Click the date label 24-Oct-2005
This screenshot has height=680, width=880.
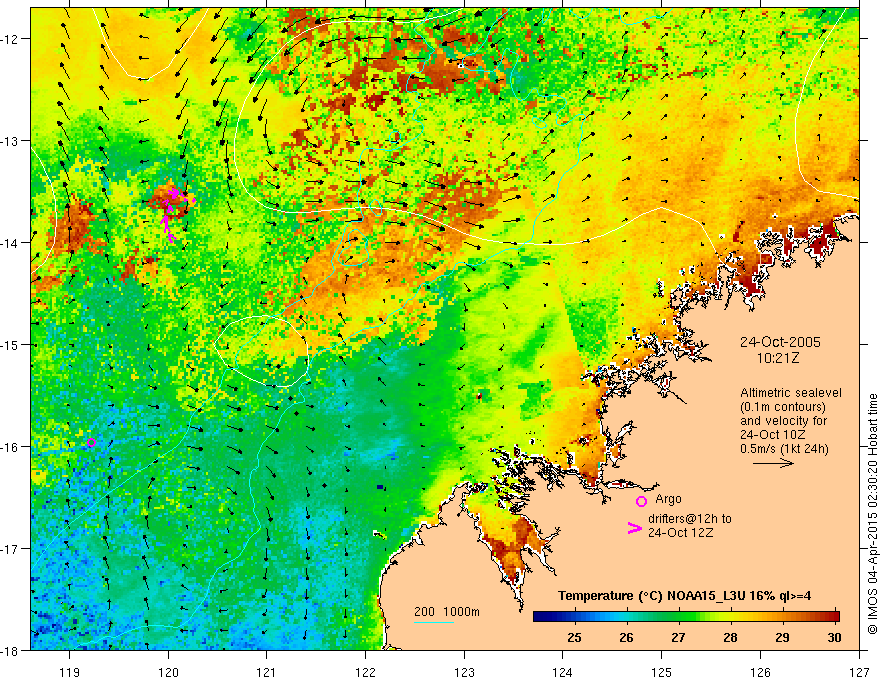coord(780,342)
